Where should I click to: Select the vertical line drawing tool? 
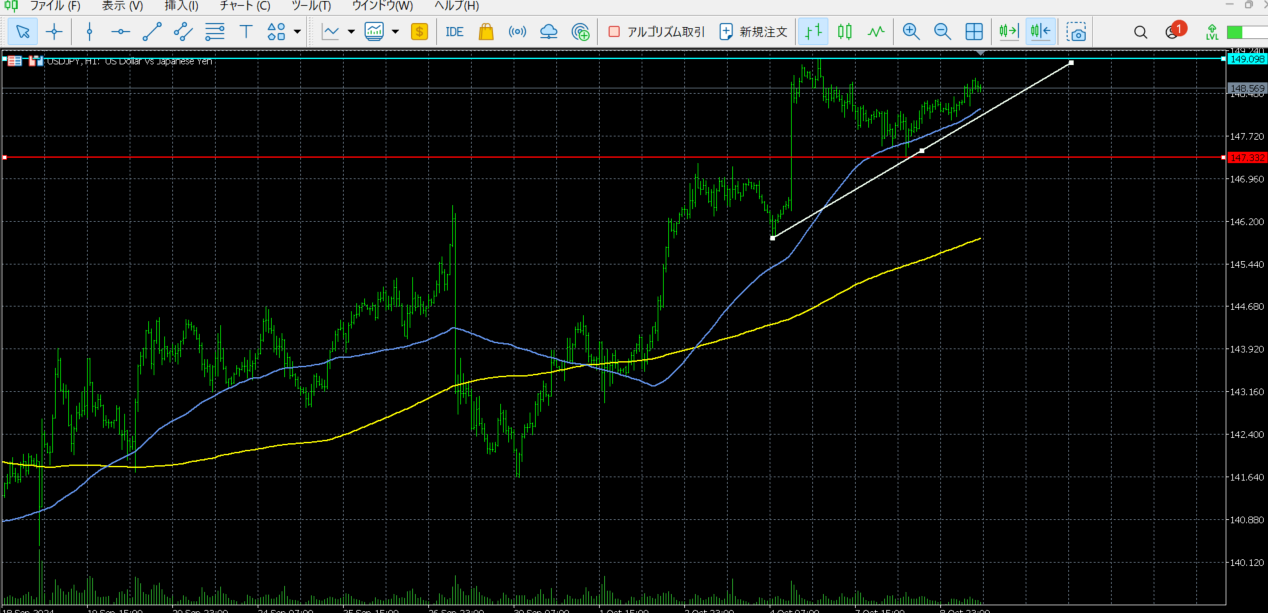click(89, 31)
